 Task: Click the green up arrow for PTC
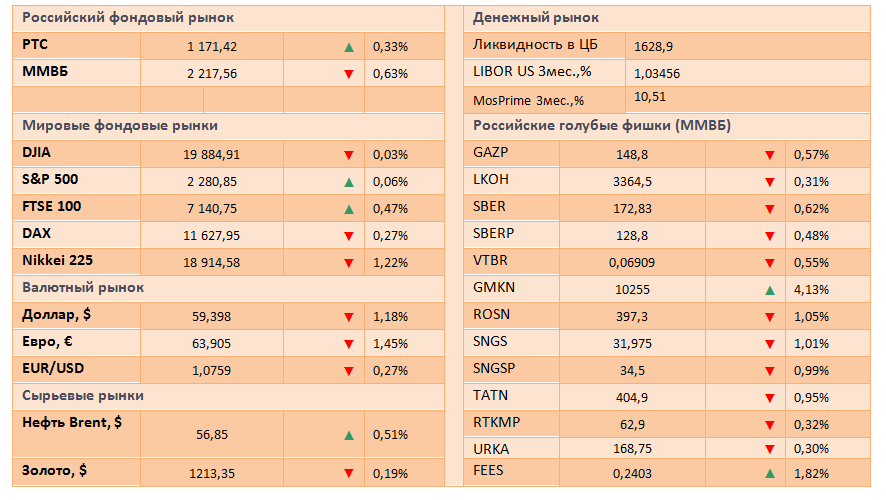(348, 46)
